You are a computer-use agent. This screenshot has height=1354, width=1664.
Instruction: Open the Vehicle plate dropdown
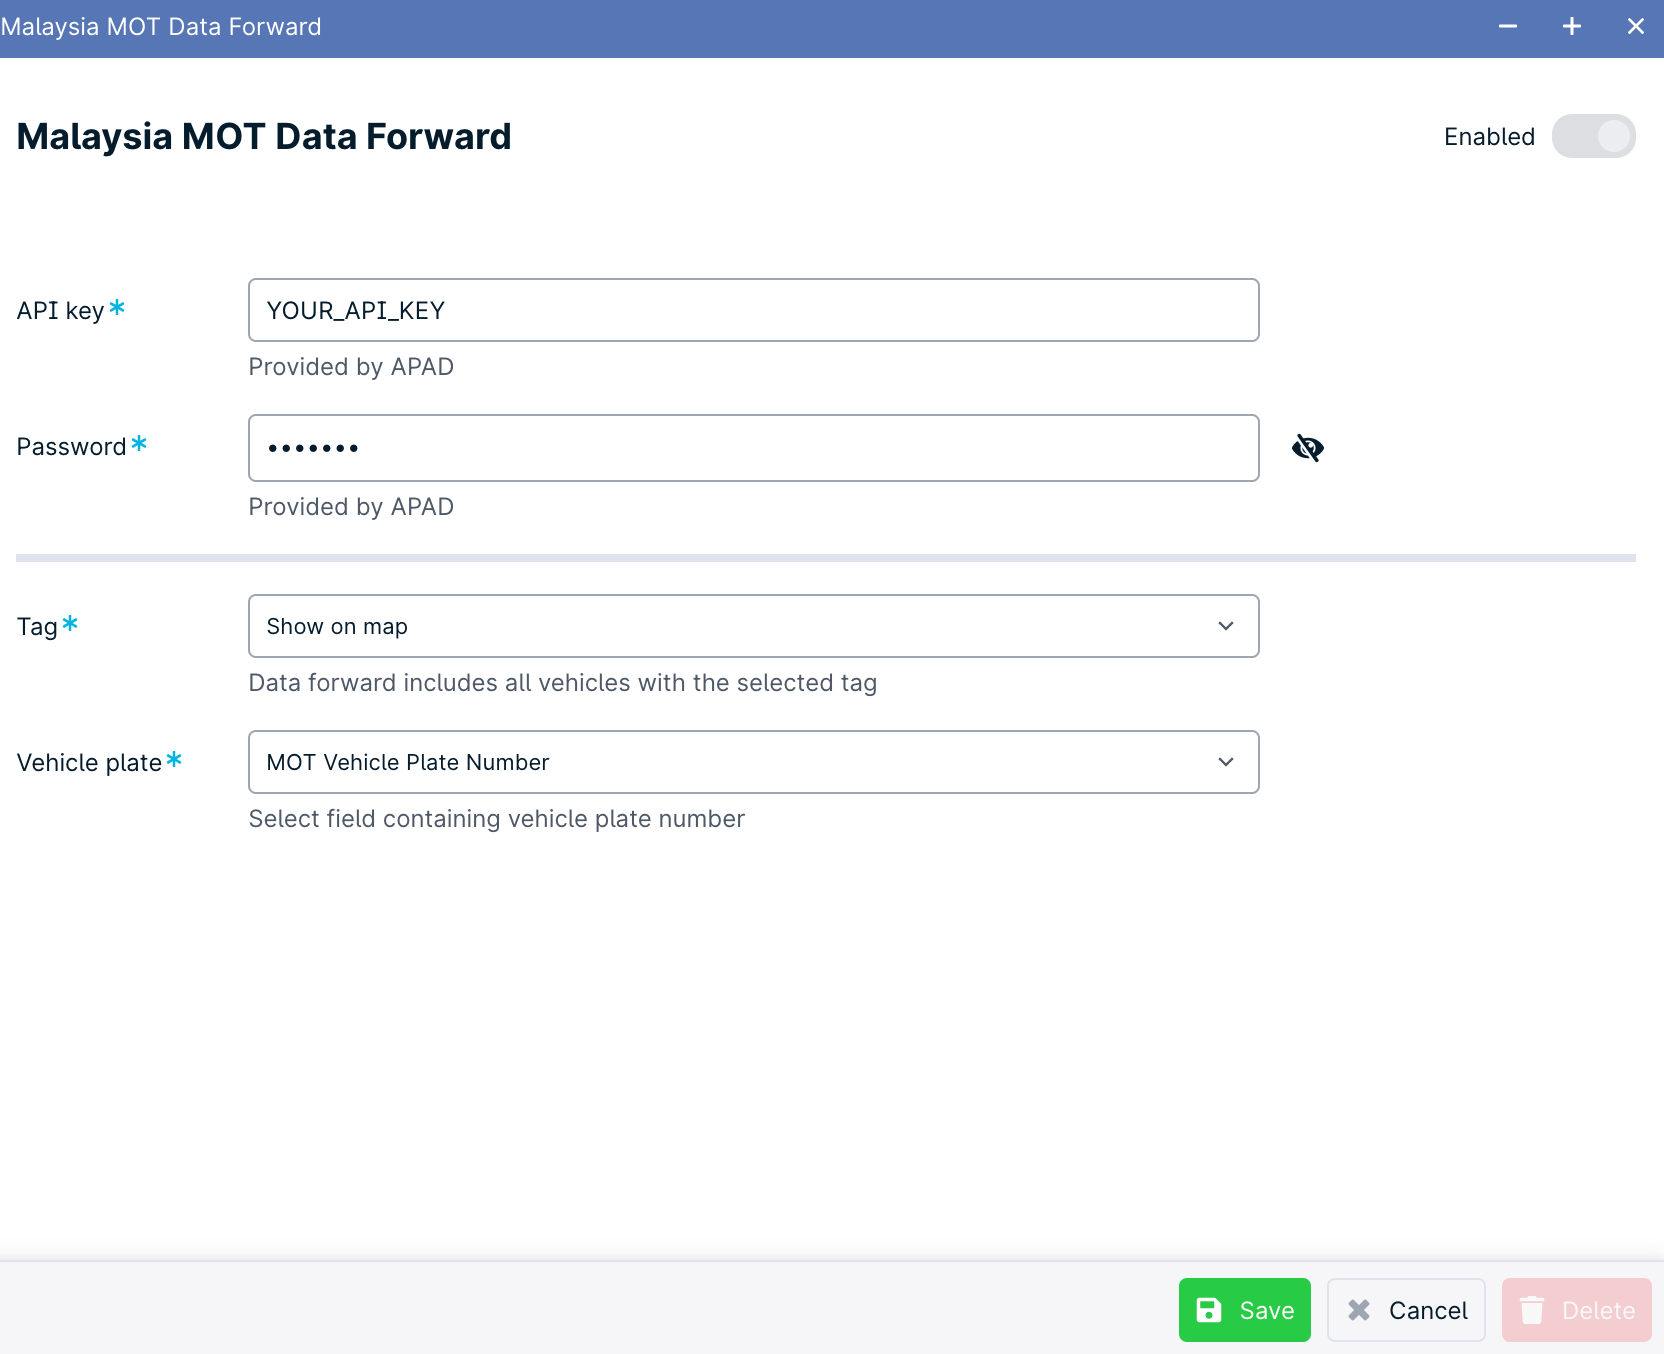[753, 762]
